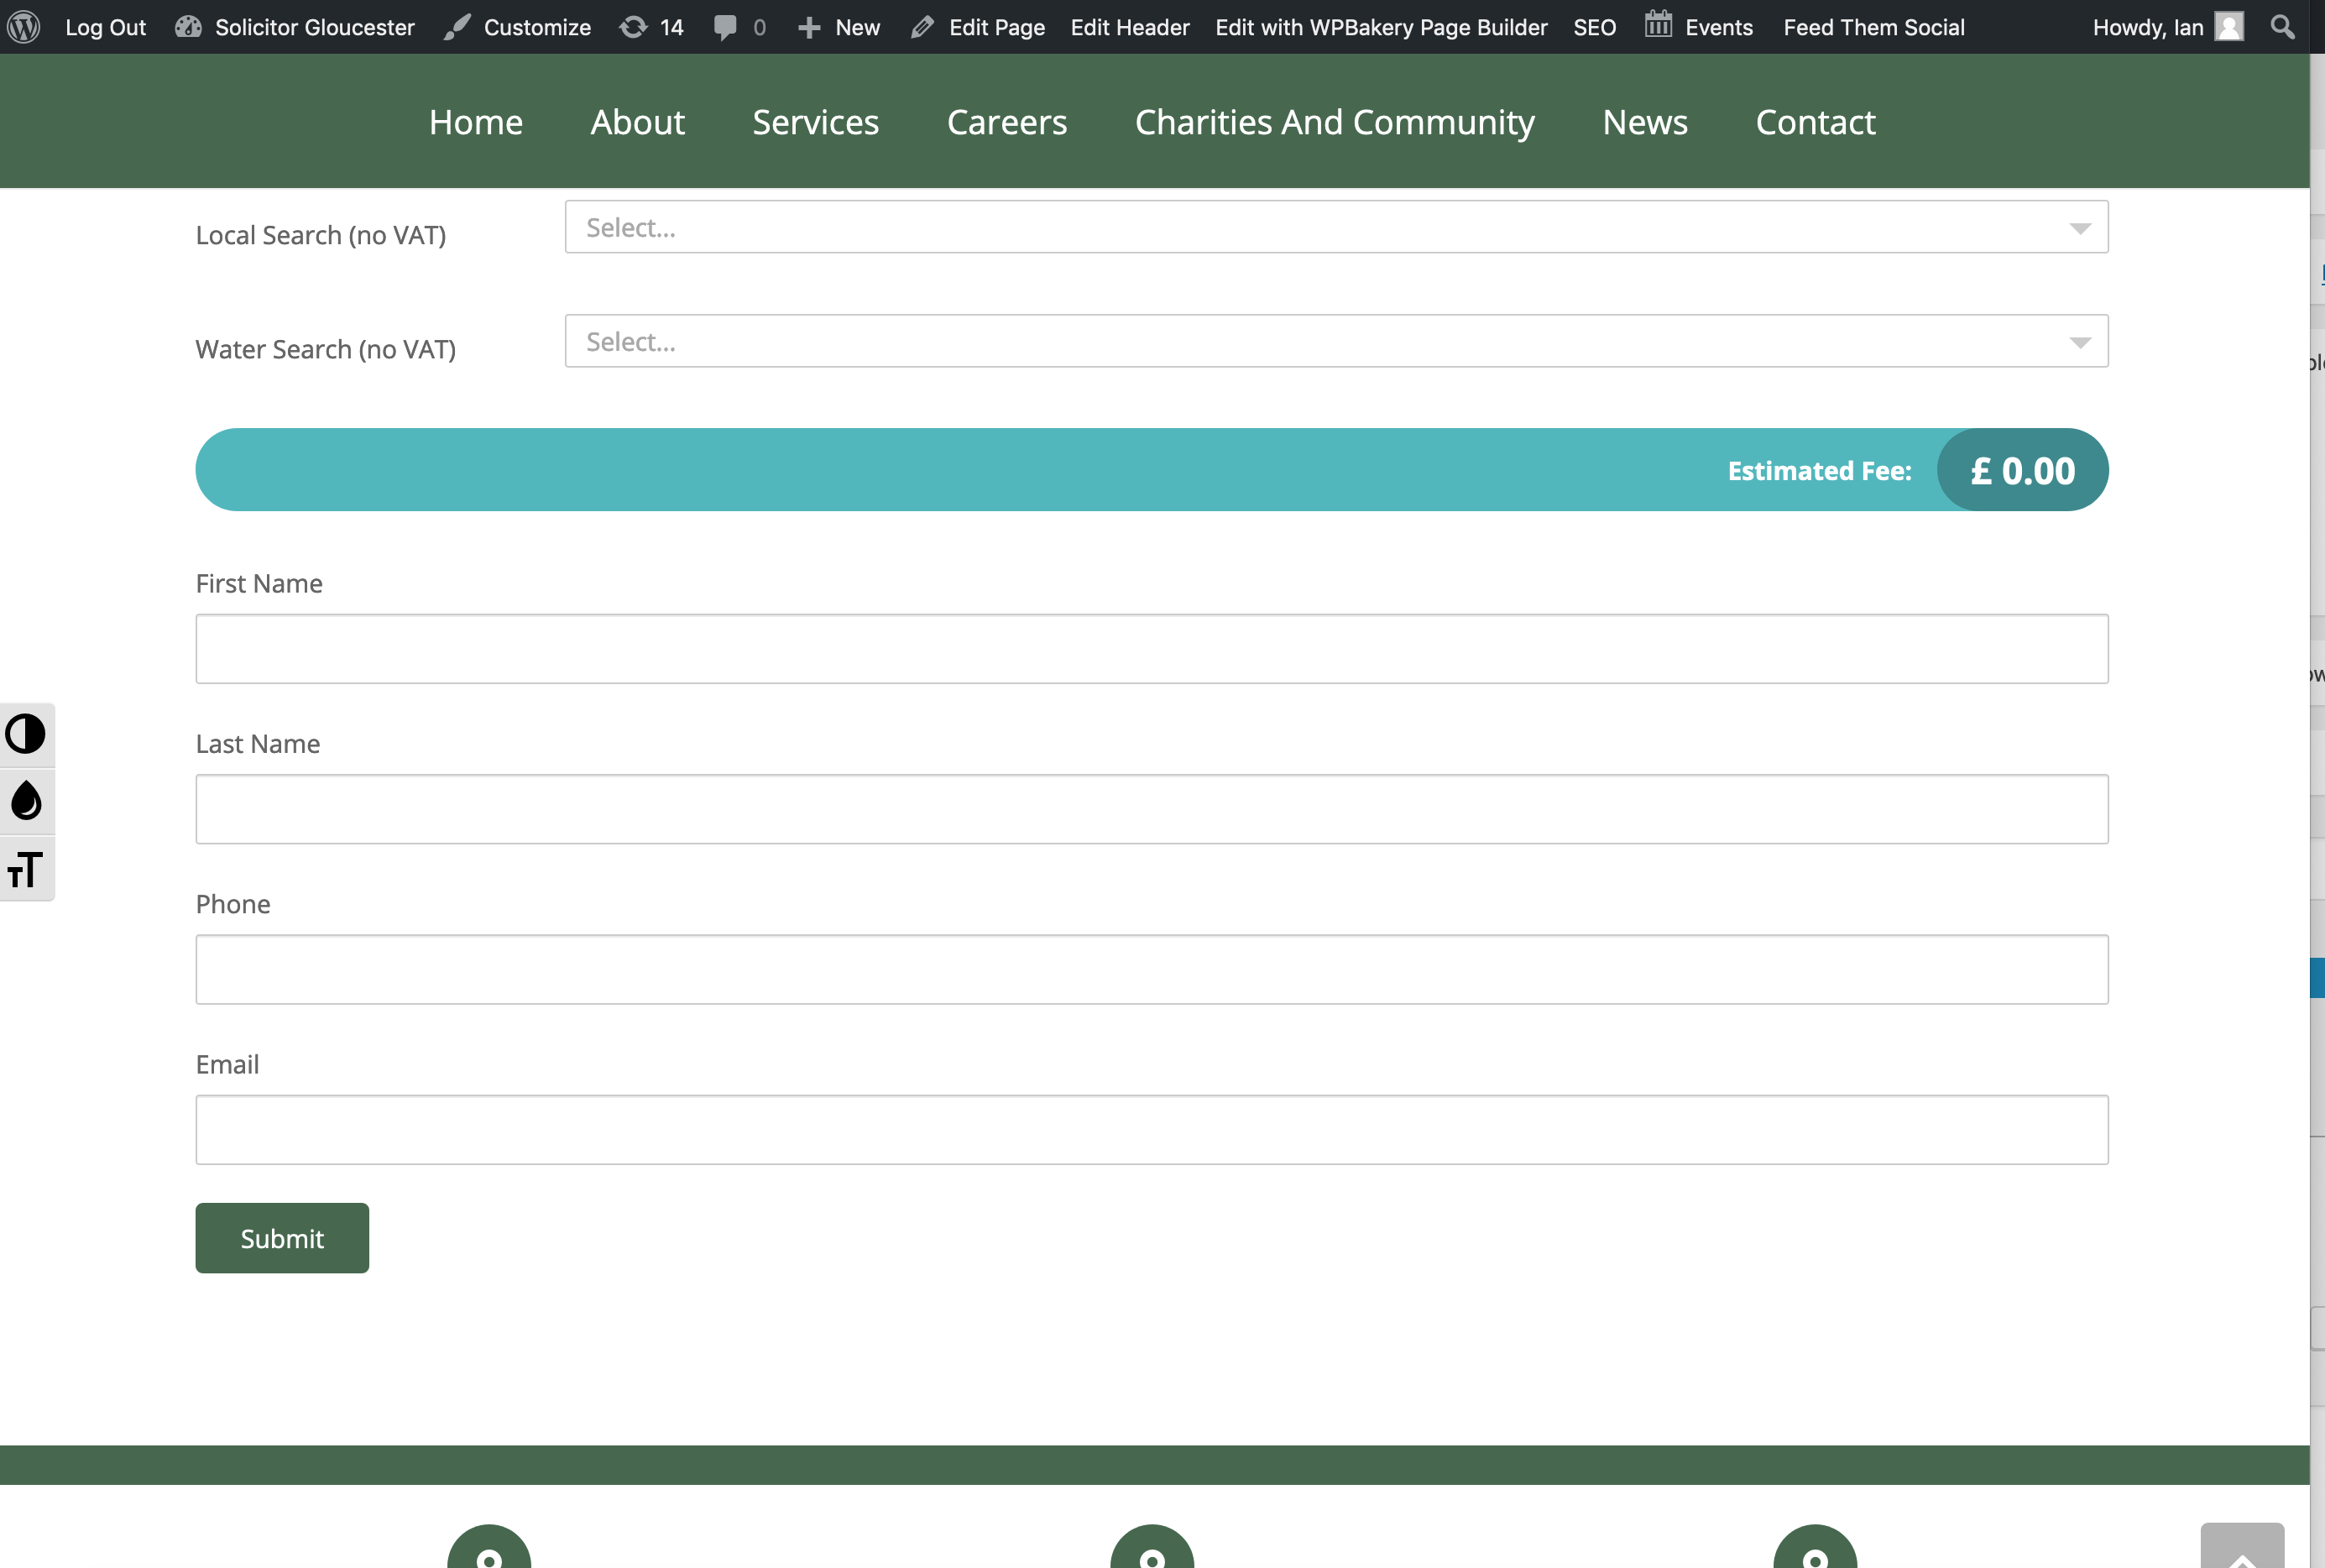Click Edit with WPBakery Page Builder
Viewport: 2325px width, 1568px height.
[1381, 27]
